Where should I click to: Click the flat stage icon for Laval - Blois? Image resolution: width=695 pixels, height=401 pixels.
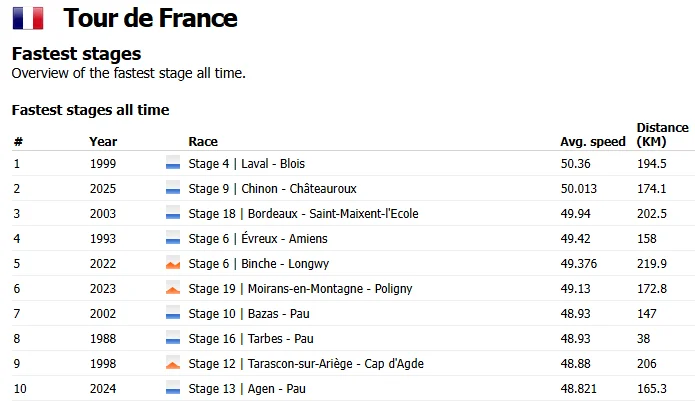173,163
